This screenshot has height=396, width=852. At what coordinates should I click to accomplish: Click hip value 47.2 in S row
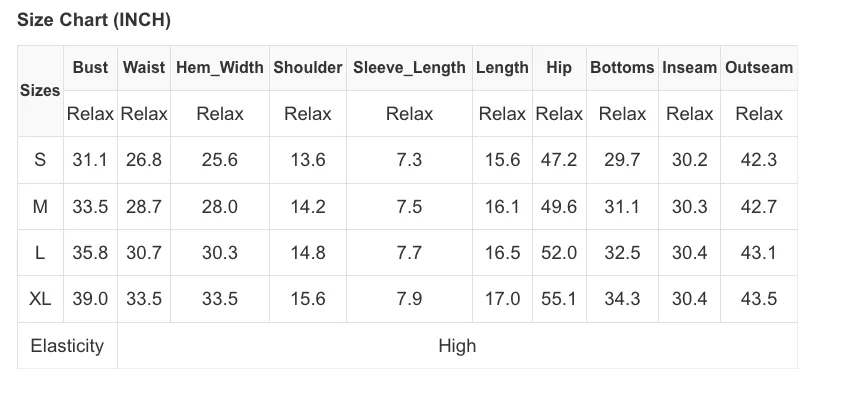(559, 160)
